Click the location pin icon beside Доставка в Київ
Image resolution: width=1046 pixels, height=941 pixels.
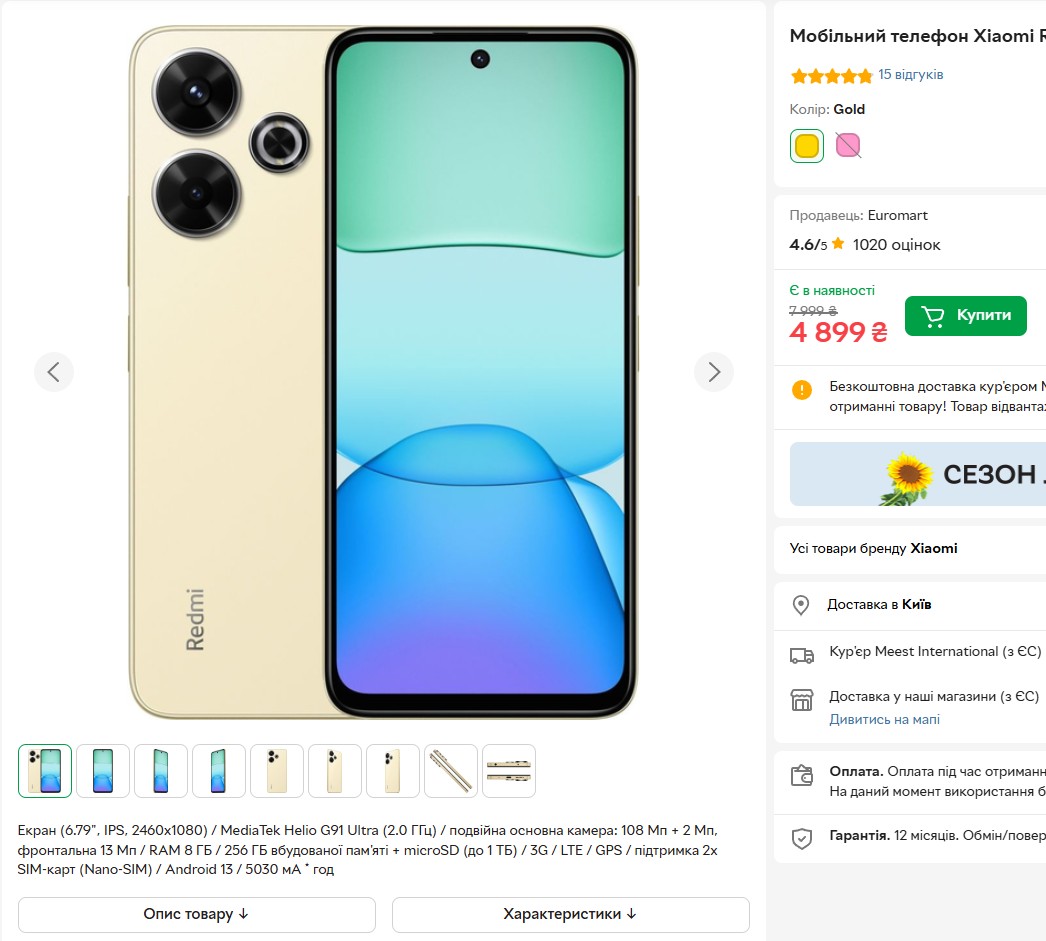click(801, 605)
